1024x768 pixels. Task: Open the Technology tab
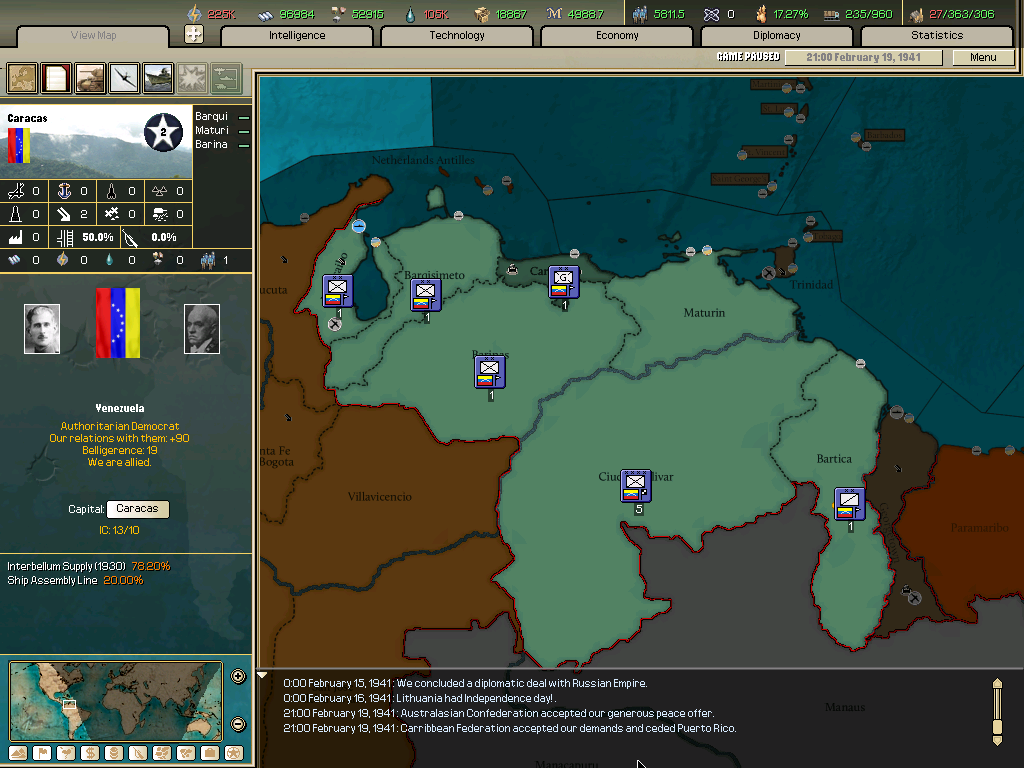click(456, 35)
